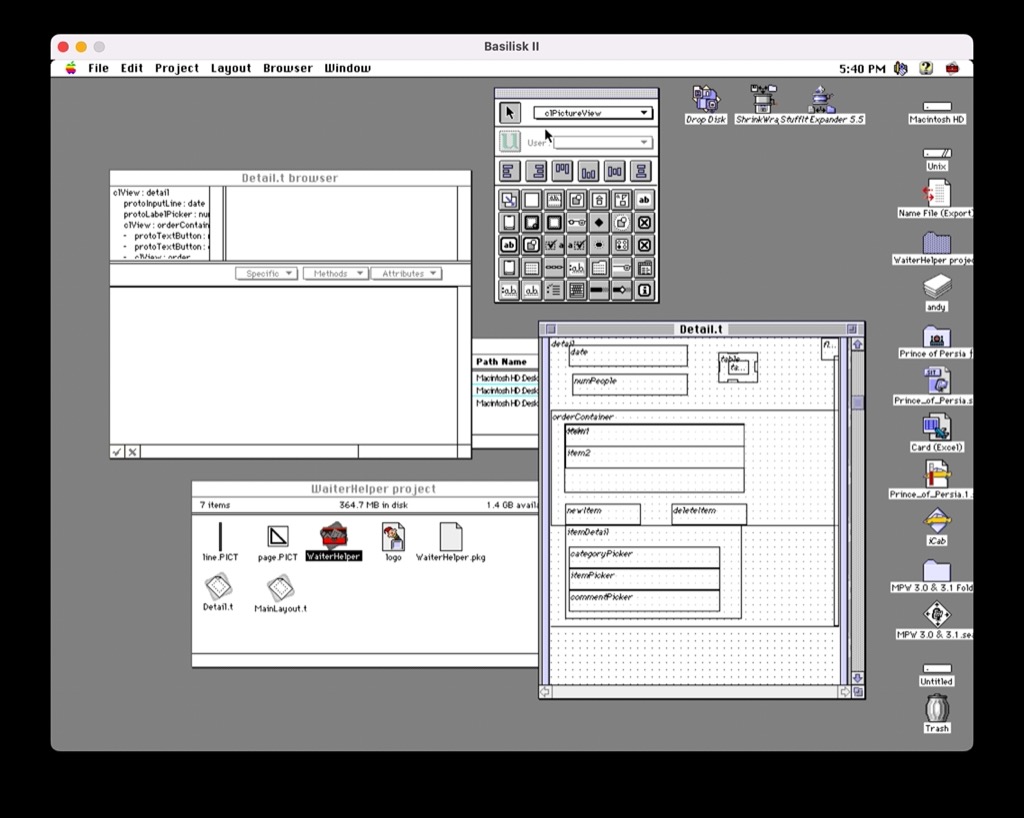Select the newItem button view in layout
The image size is (1024, 818).
(602, 514)
